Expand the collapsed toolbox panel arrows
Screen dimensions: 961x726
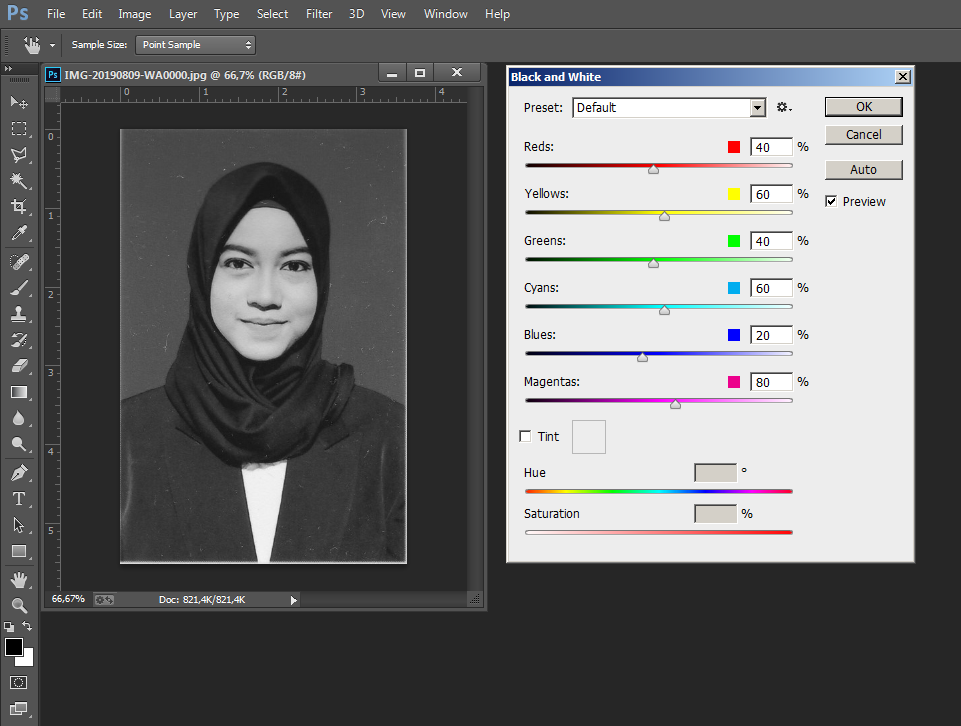[9, 69]
